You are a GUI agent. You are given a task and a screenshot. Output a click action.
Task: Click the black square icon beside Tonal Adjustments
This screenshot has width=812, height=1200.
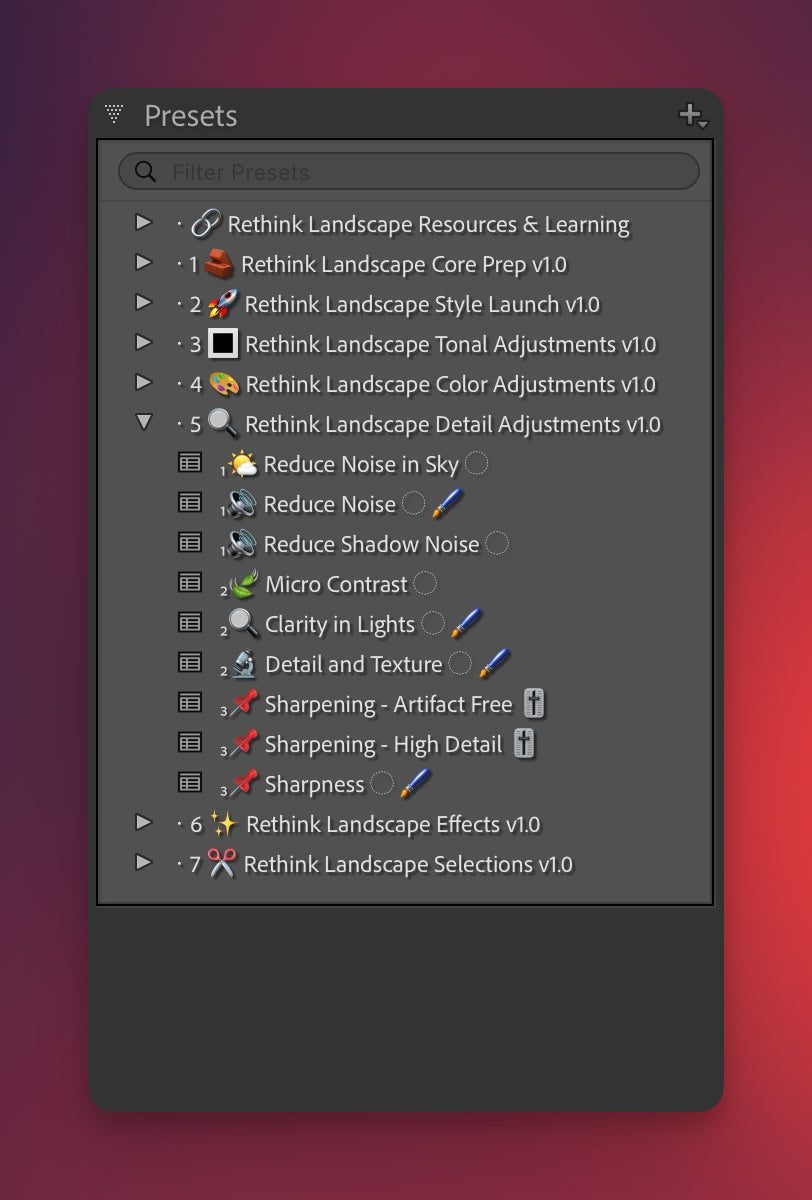click(223, 344)
